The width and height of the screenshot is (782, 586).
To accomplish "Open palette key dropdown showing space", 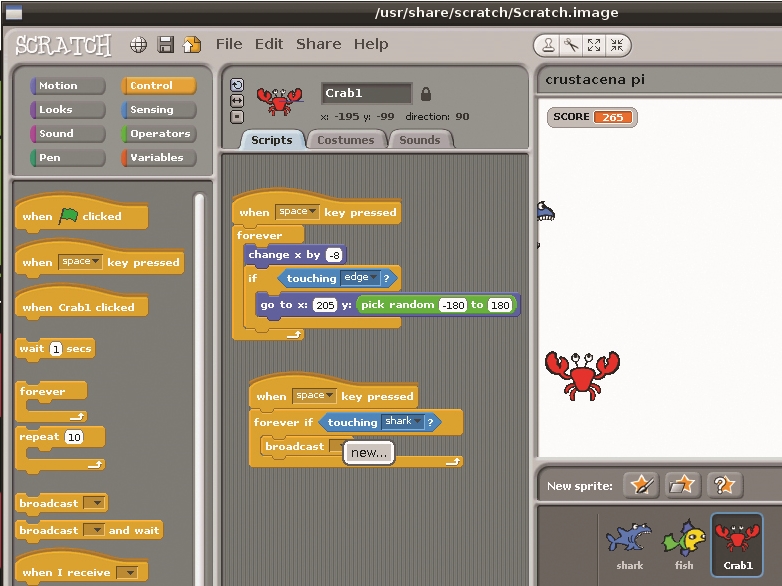I will click(80, 261).
